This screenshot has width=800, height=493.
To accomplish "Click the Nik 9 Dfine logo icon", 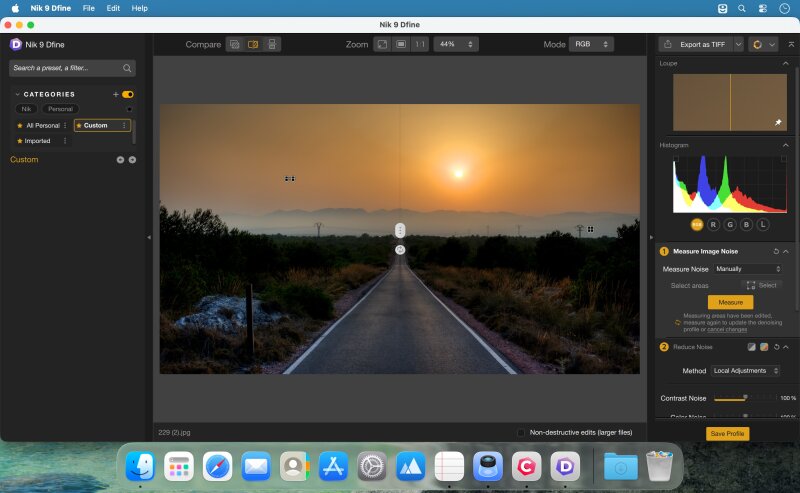I will pos(16,44).
